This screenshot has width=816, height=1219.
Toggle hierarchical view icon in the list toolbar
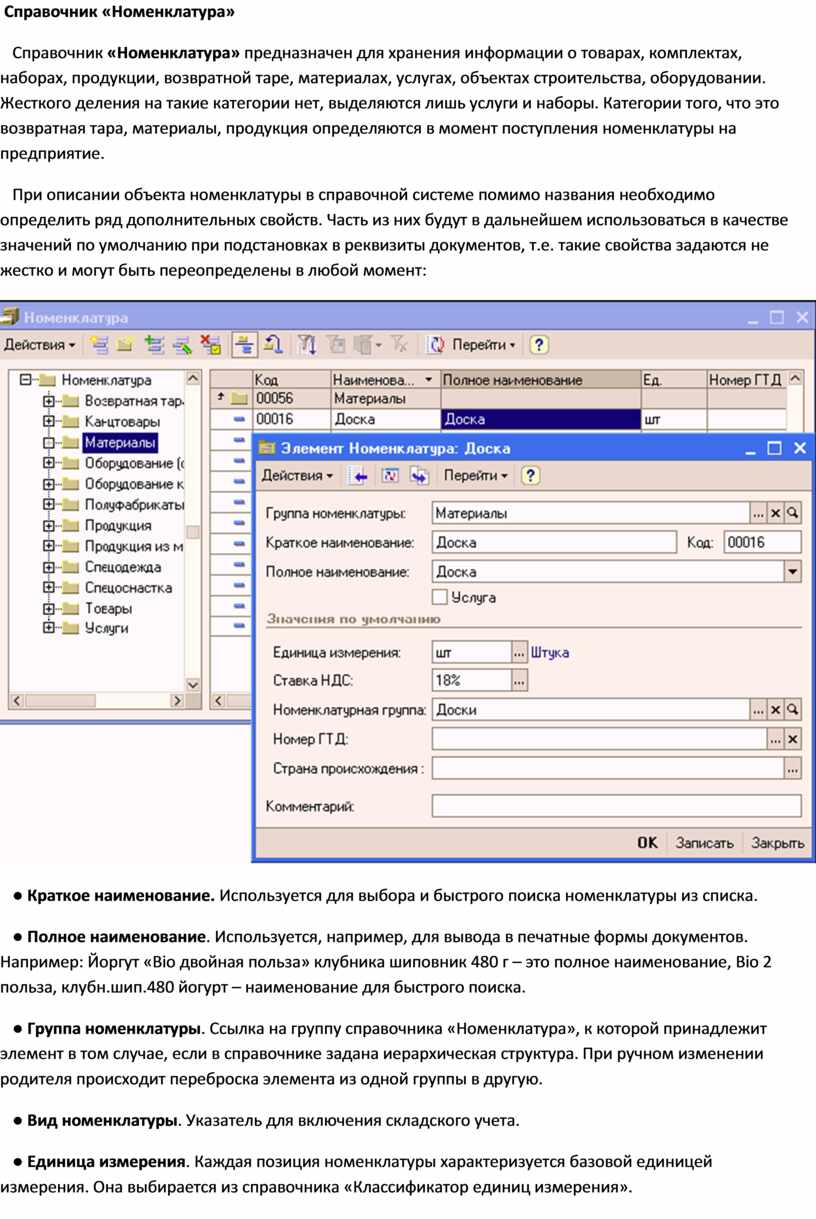[x=245, y=345]
